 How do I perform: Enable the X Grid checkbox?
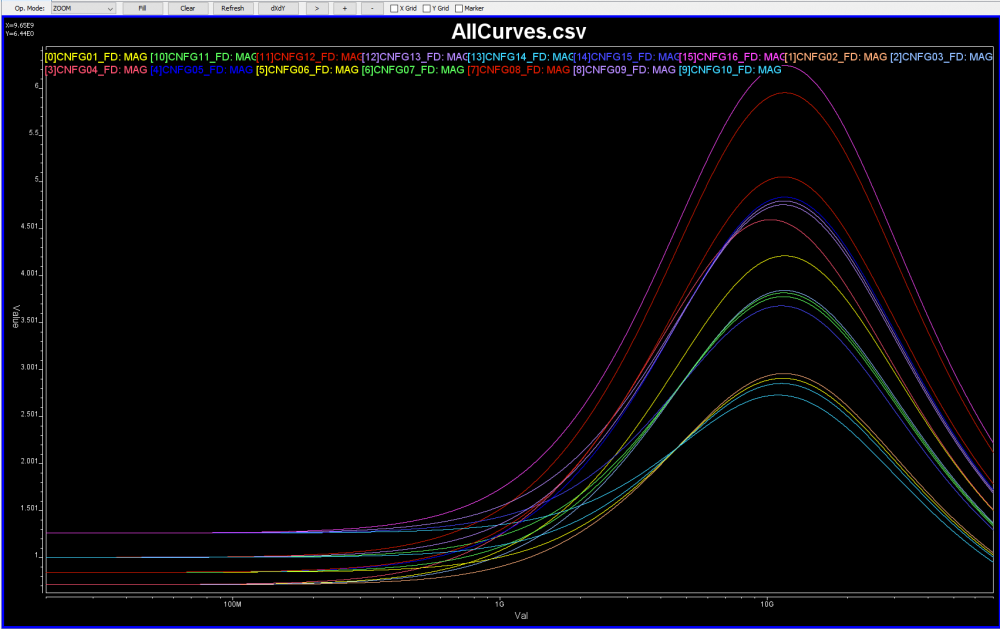[394, 8]
